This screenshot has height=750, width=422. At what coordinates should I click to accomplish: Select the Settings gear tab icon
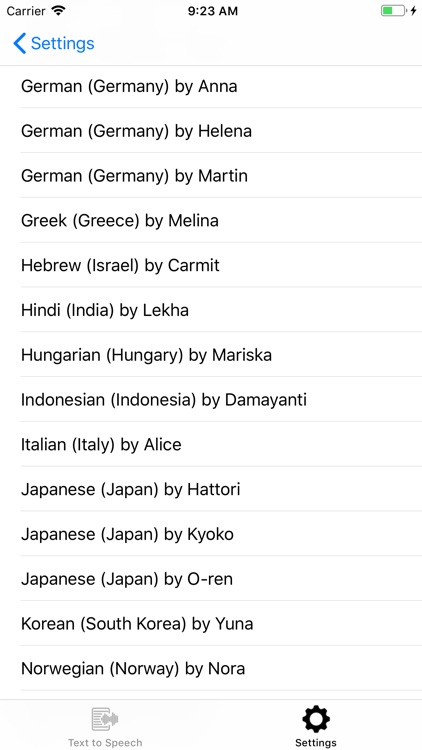point(316,719)
